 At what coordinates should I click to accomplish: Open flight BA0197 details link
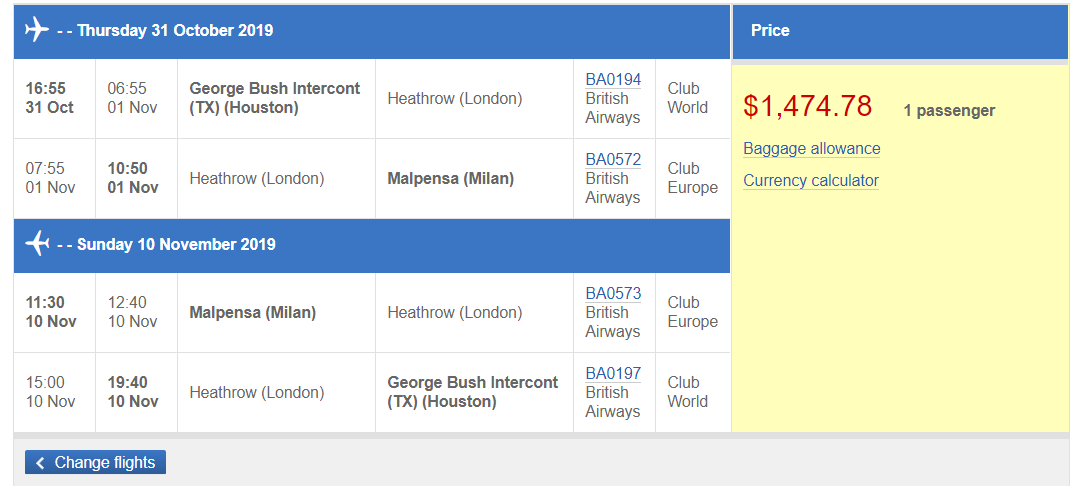tap(613, 374)
